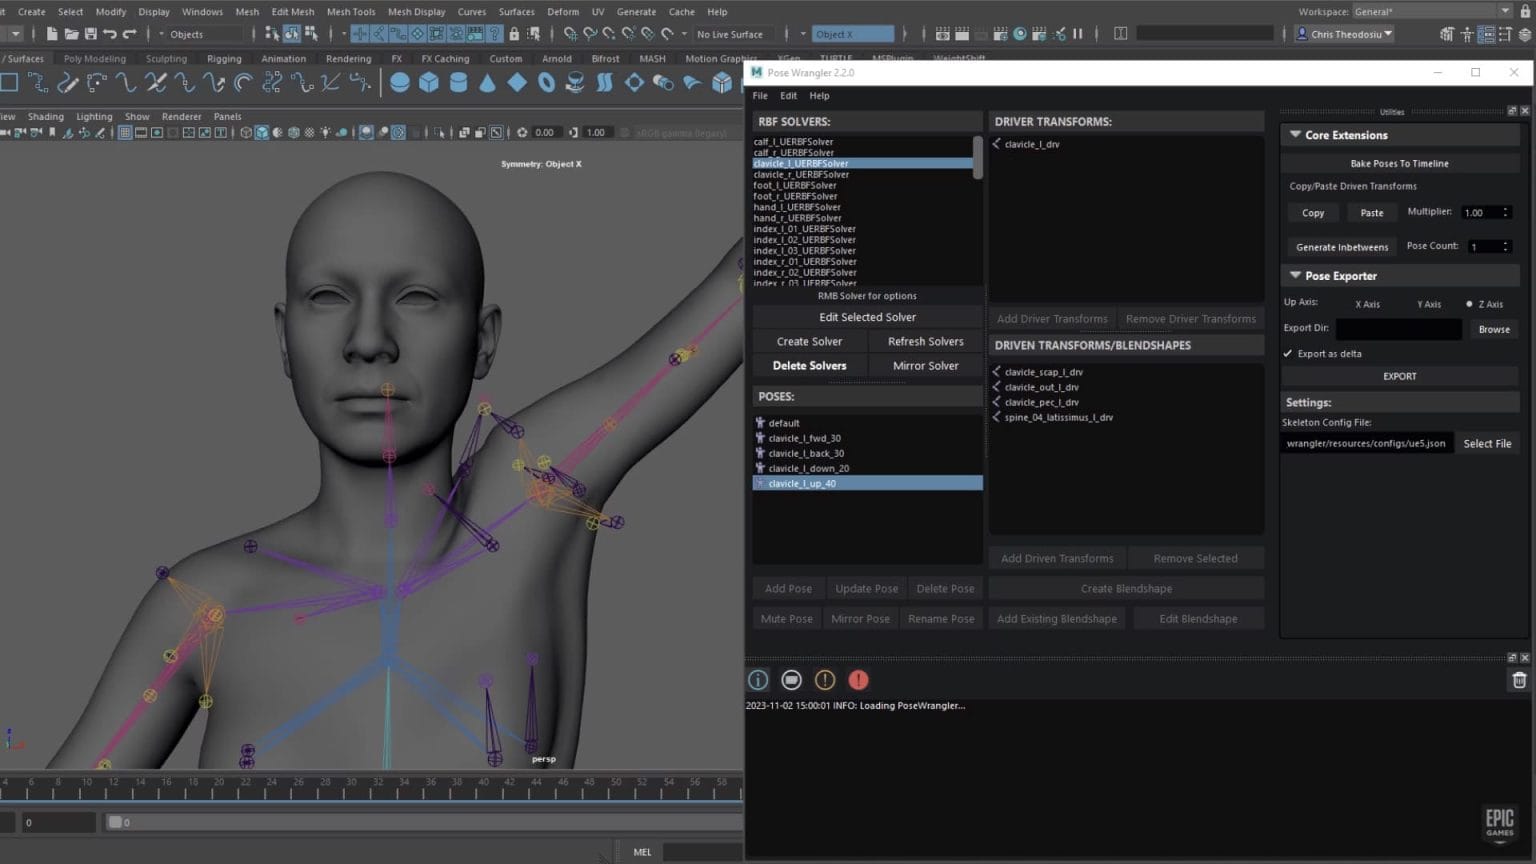Click Bake Poses To Timeline

1399,163
